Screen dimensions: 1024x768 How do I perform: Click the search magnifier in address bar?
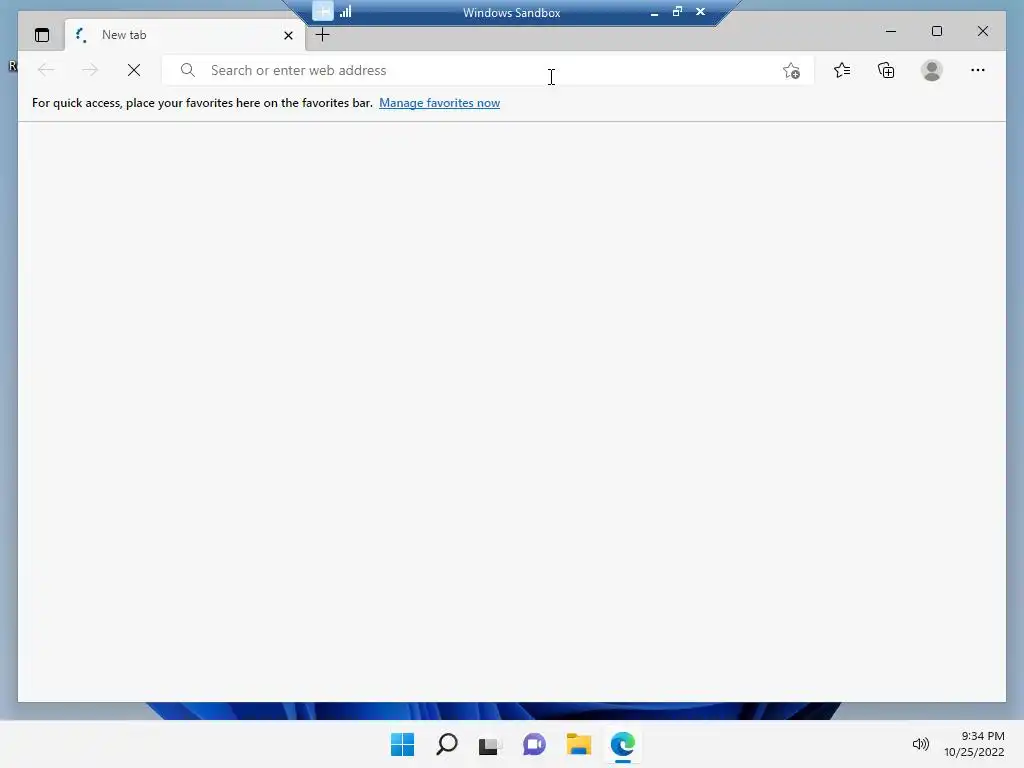pyautogui.click(x=187, y=70)
